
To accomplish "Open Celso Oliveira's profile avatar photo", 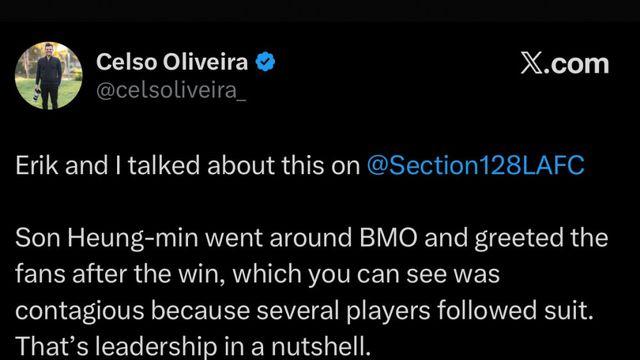I will [49, 76].
